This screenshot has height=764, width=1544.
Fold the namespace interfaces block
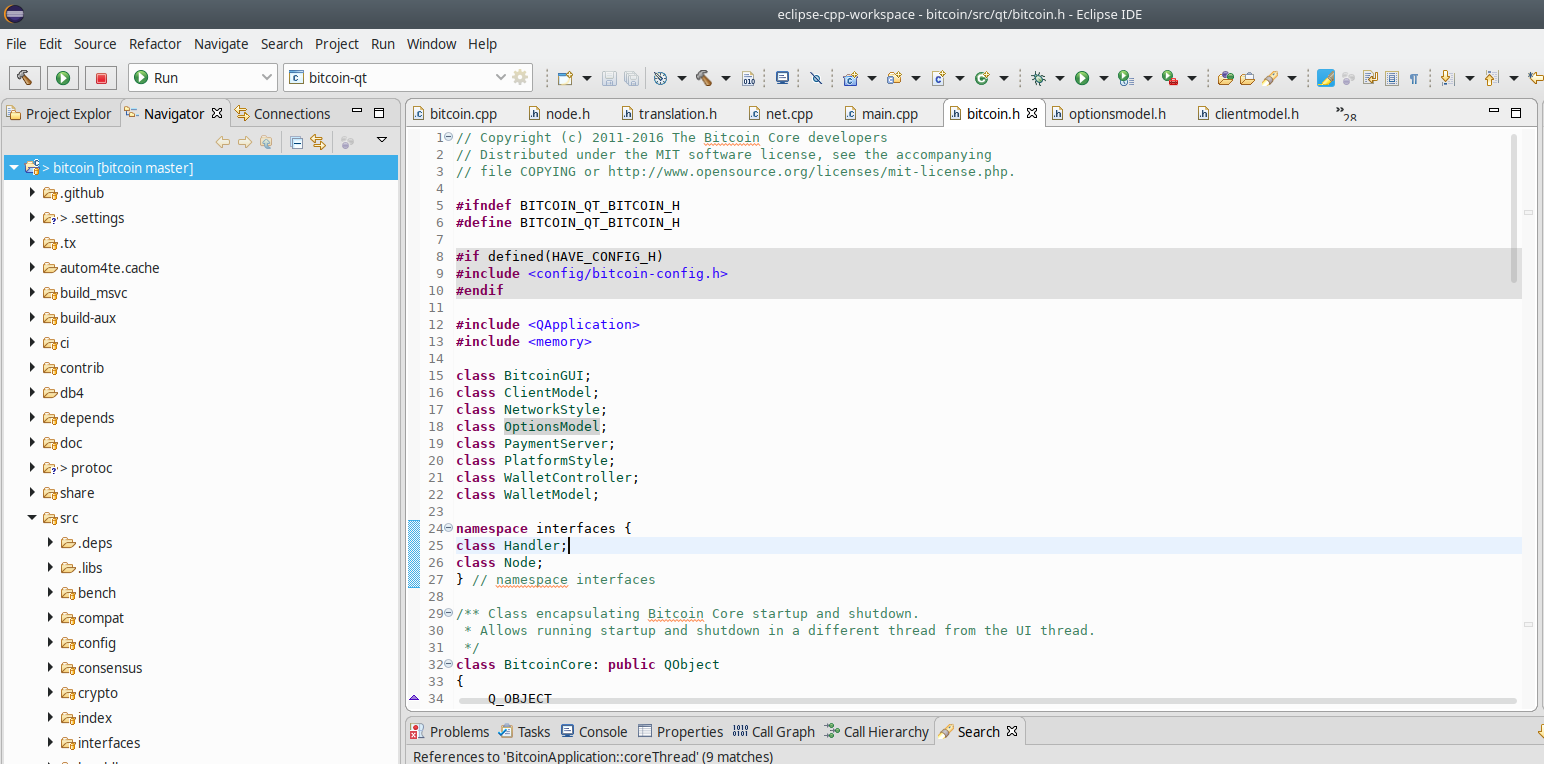tap(448, 528)
